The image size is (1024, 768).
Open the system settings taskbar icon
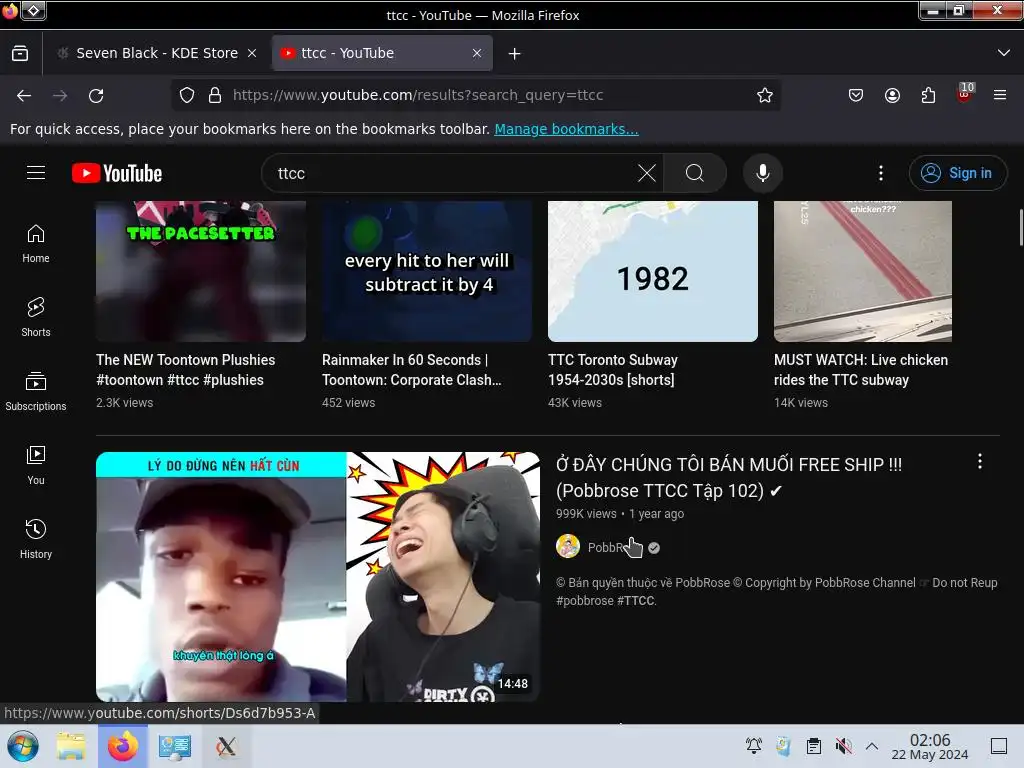pos(174,746)
